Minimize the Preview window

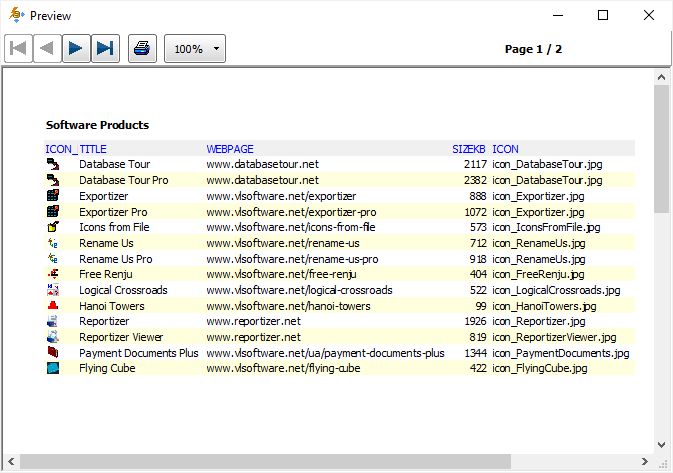point(558,15)
